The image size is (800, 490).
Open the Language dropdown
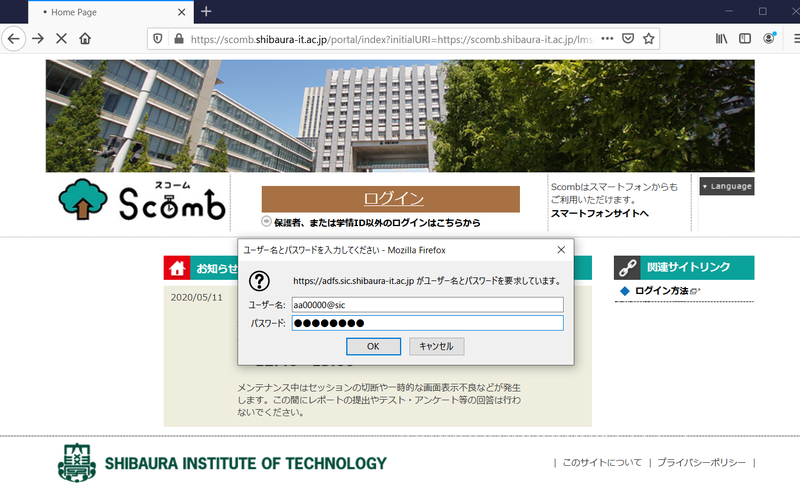tap(727, 186)
